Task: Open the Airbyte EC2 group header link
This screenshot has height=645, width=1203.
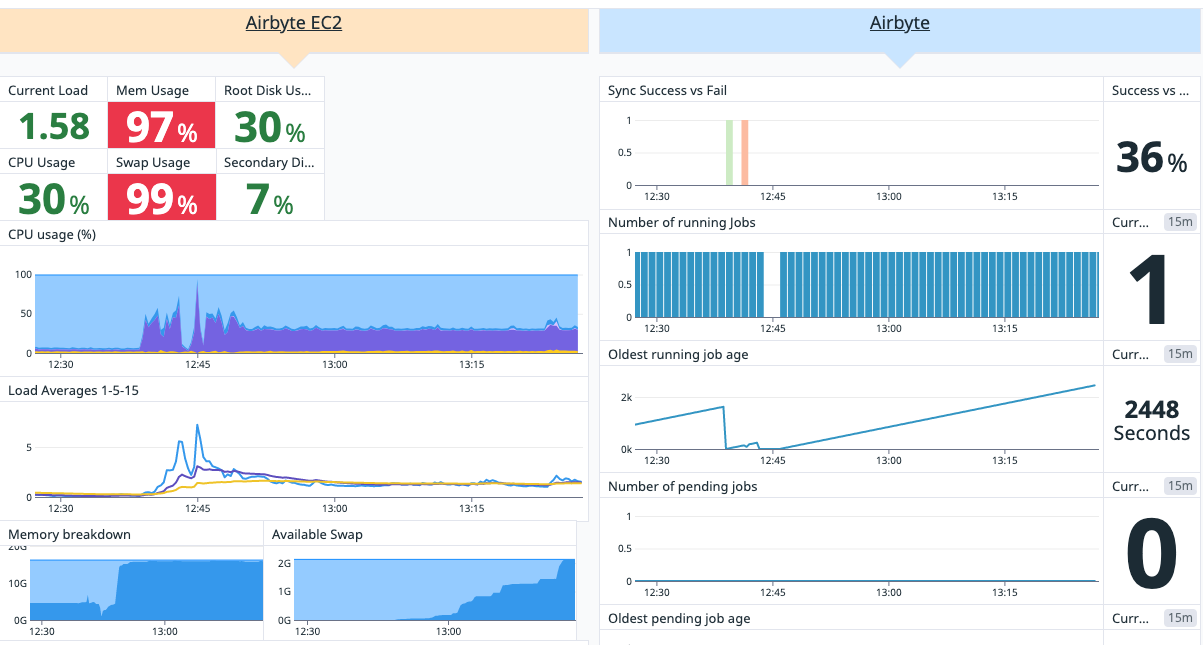Action: (x=294, y=23)
